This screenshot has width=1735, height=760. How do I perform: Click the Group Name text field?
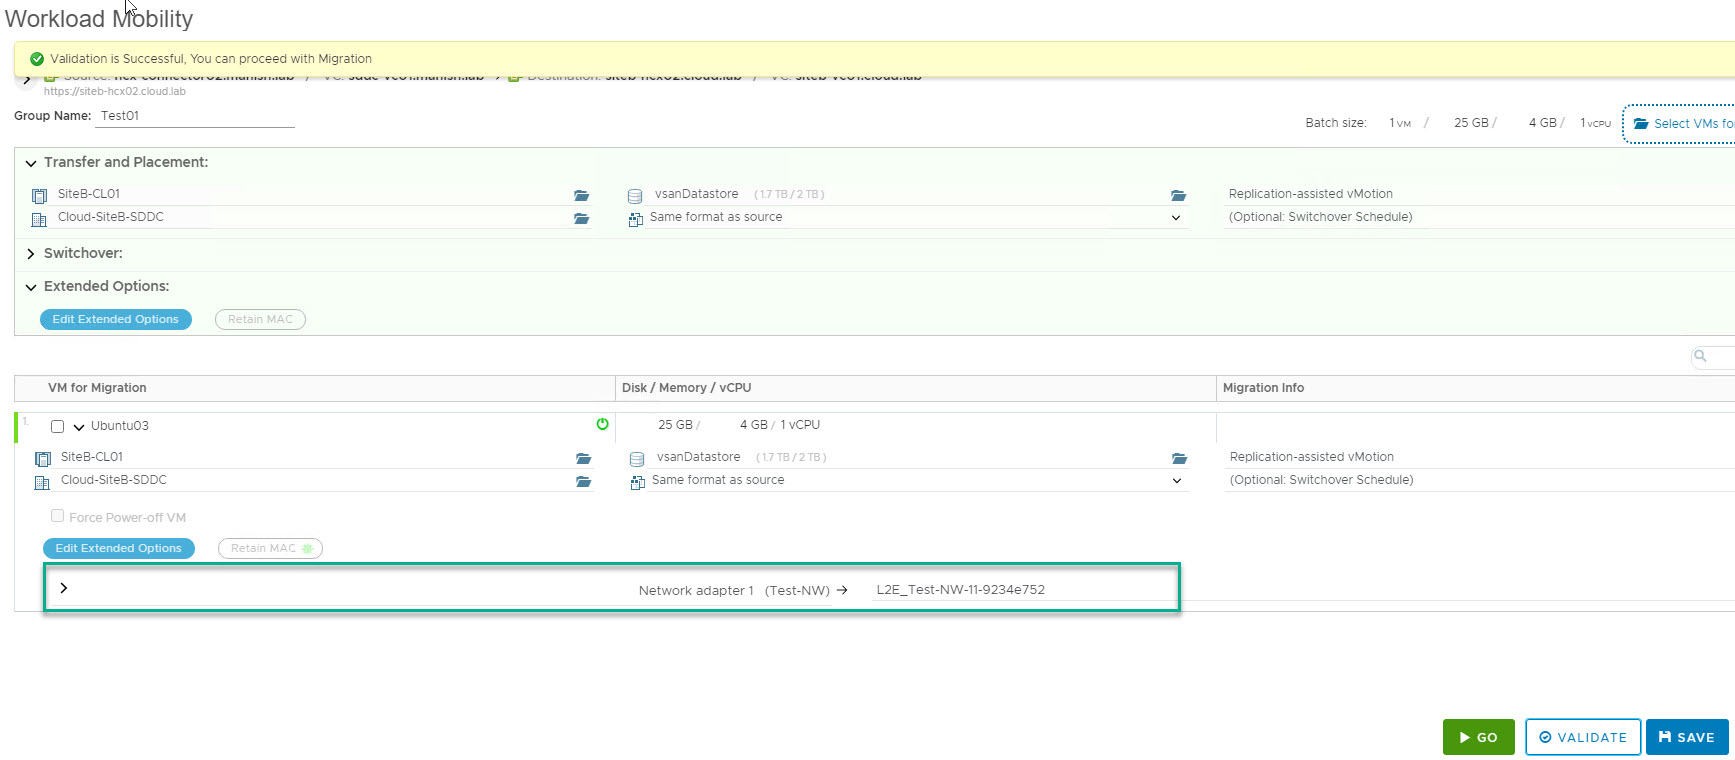tap(195, 116)
